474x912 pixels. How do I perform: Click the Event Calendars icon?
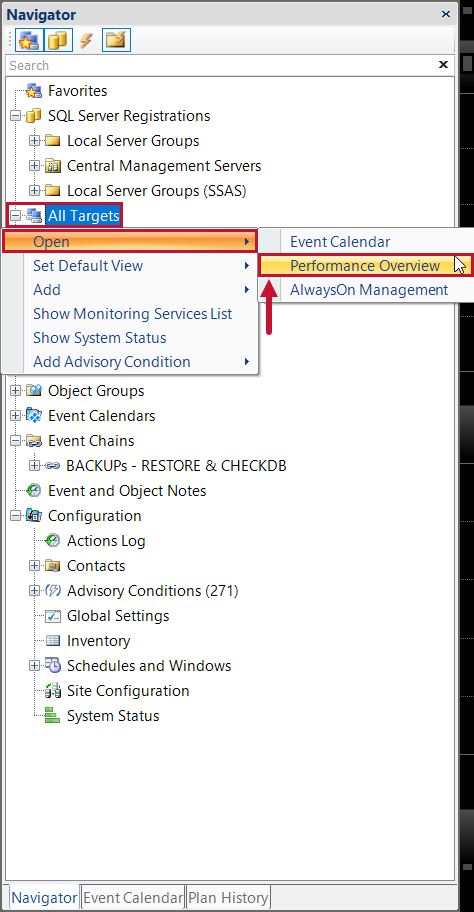tap(34, 416)
